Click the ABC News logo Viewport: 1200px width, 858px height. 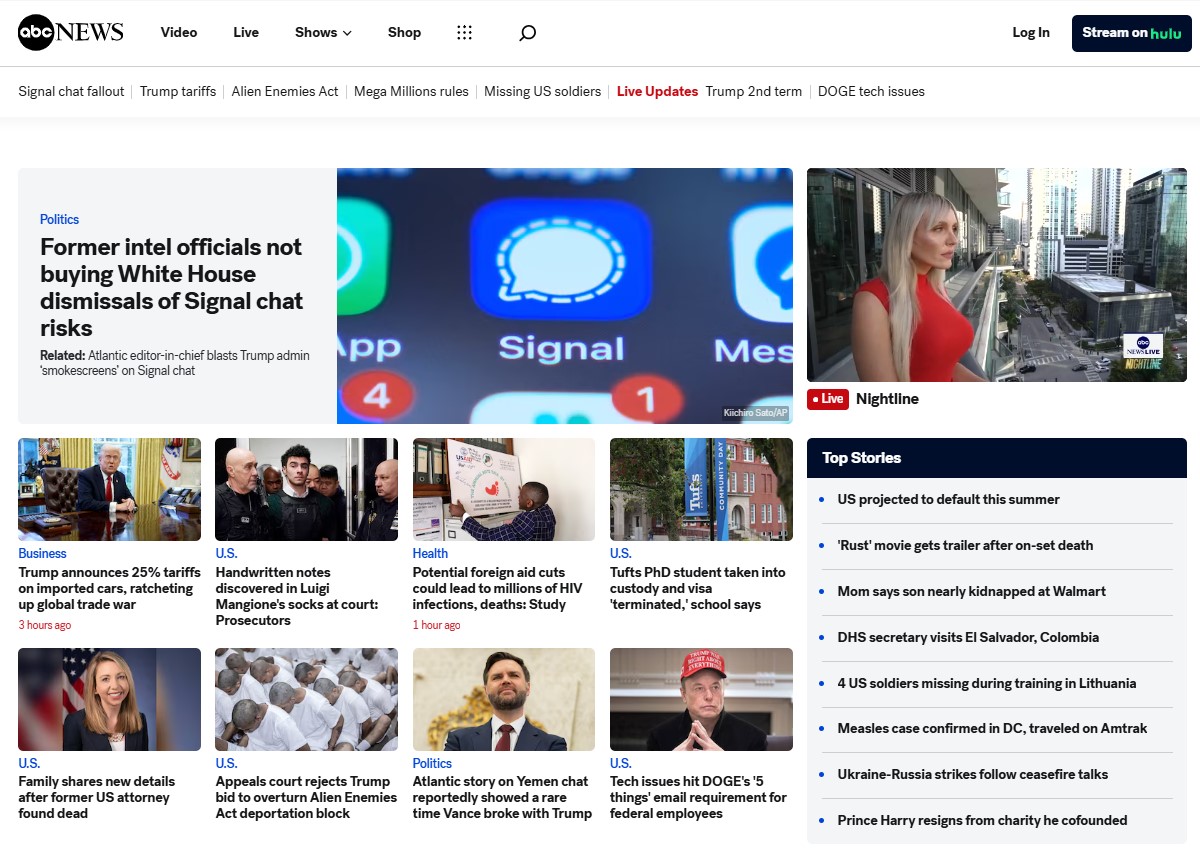pyautogui.click(x=71, y=32)
